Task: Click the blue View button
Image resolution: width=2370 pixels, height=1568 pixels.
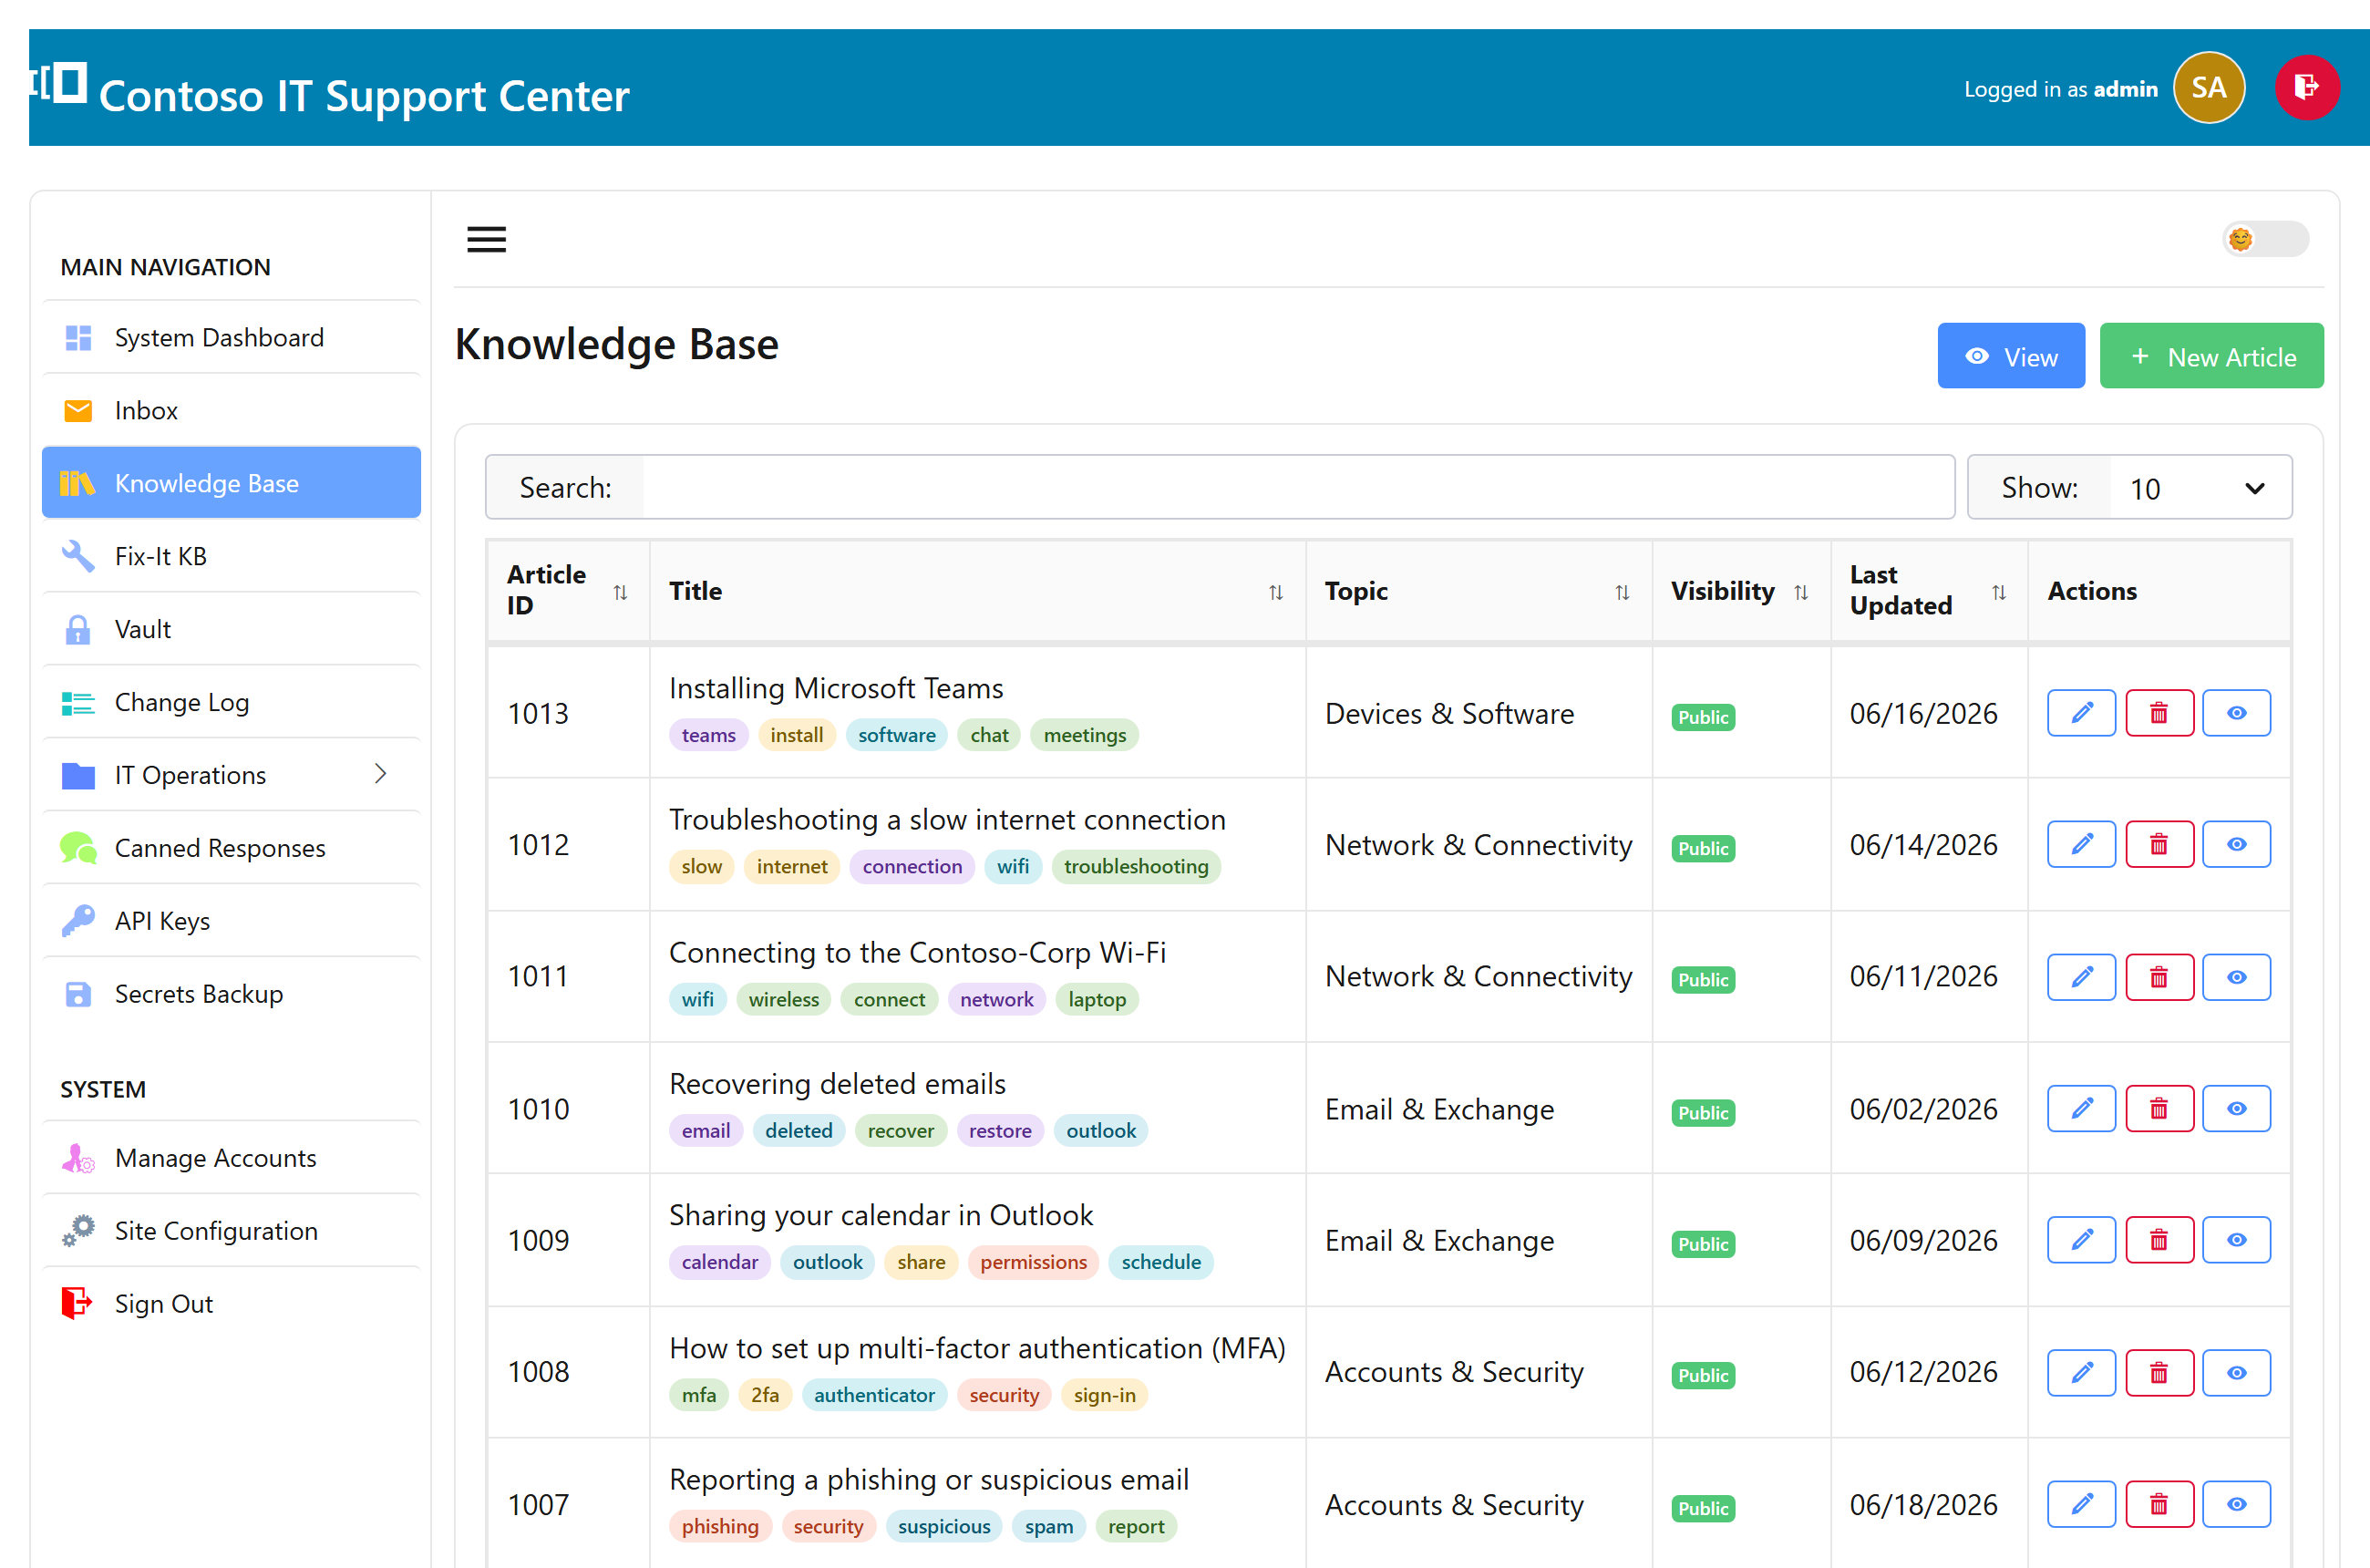Action: pos(2010,356)
